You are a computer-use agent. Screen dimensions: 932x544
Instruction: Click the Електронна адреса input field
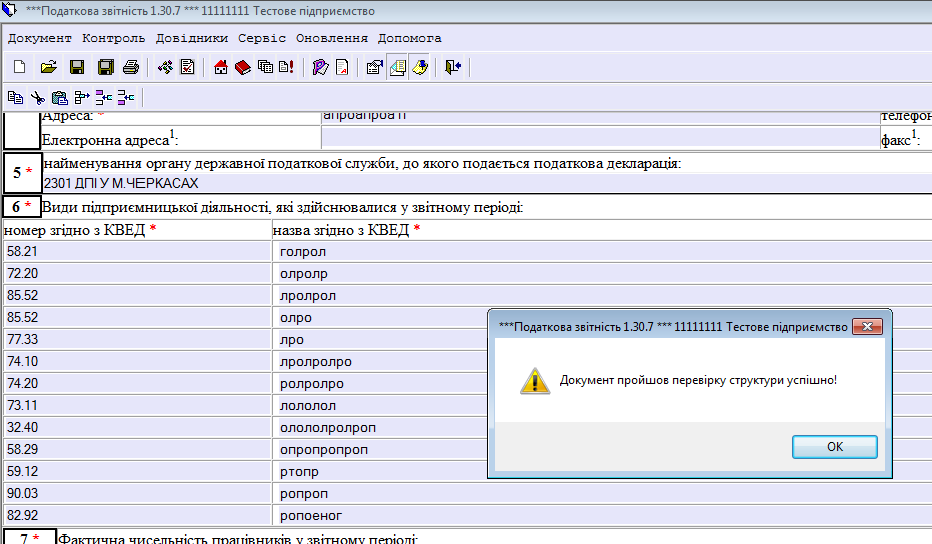pyautogui.click(x=598, y=138)
